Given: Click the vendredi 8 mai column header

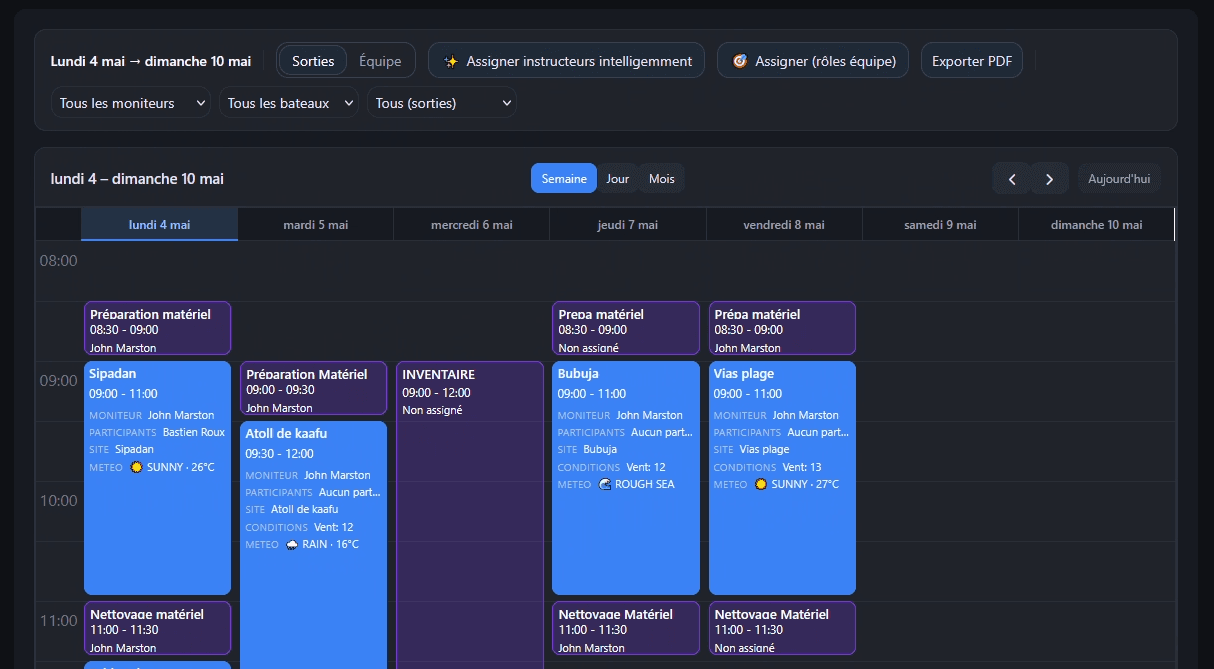Looking at the screenshot, I should pos(784,225).
